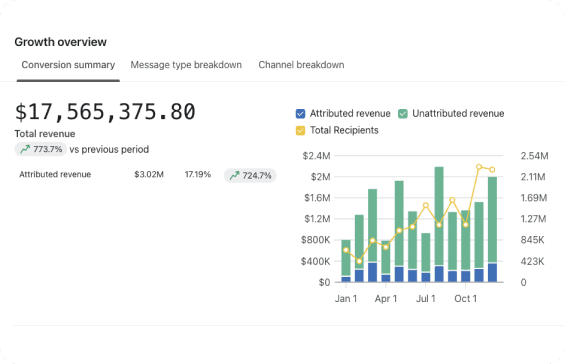Screen dimensions: 564x364
Task: Click the Oct 1 axis label
Action: 465,299
